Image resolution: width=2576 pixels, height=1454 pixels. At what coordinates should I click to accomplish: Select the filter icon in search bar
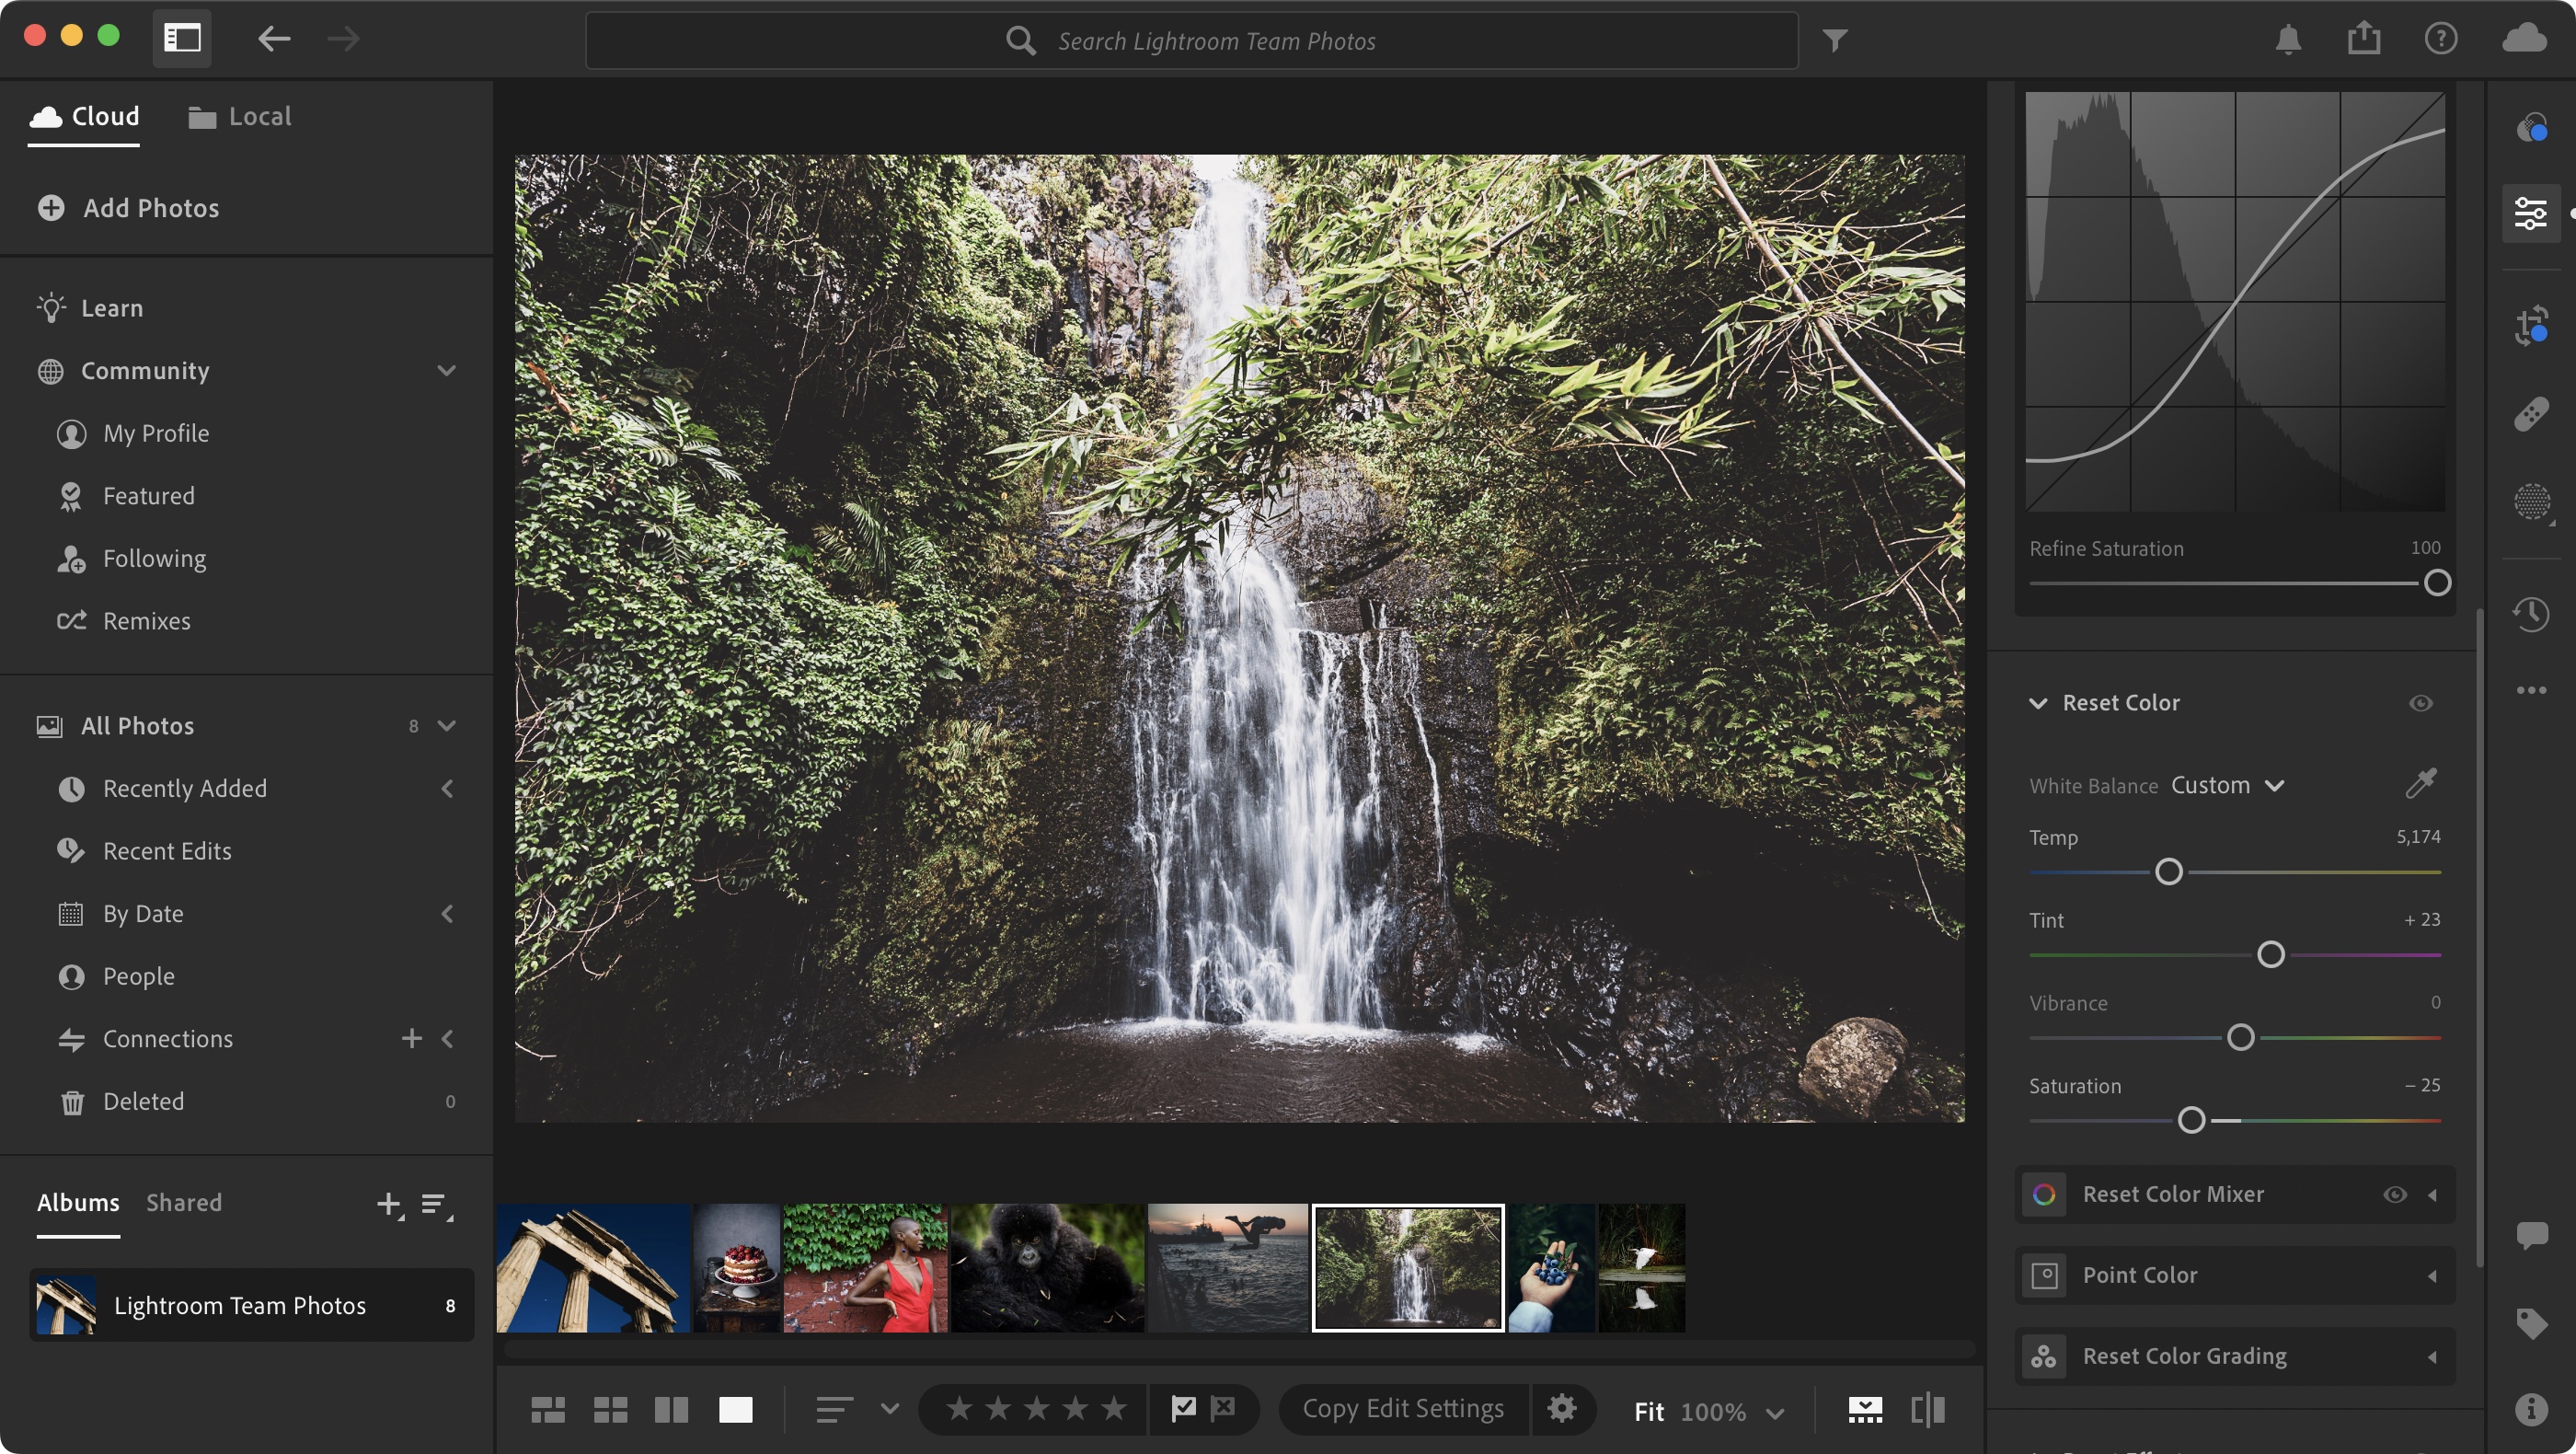[1834, 39]
